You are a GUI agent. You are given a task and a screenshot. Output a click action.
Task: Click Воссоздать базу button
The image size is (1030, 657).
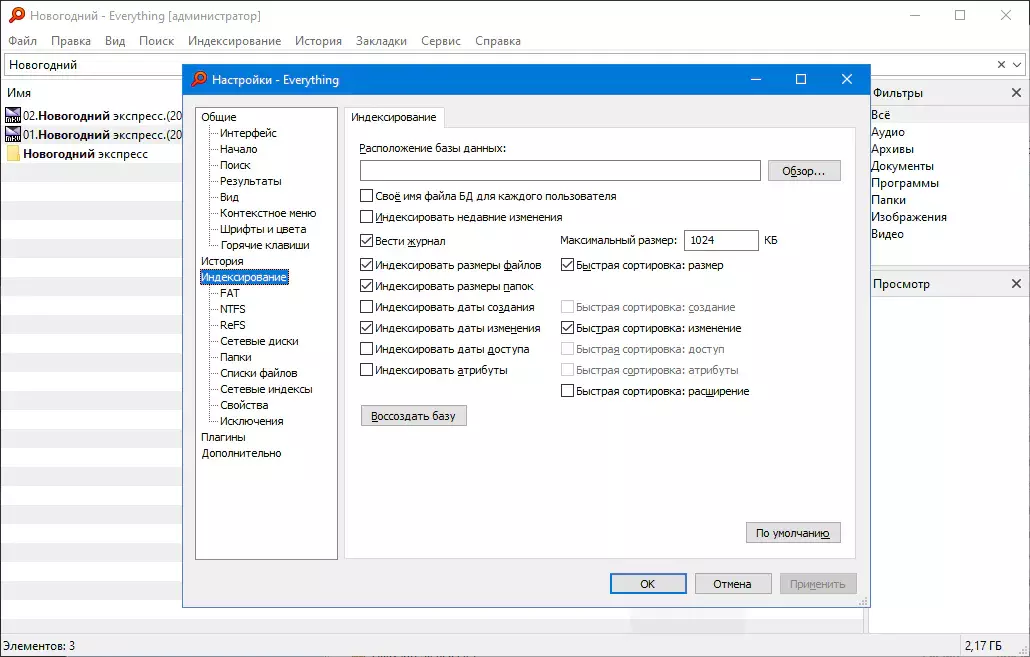(x=413, y=416)
